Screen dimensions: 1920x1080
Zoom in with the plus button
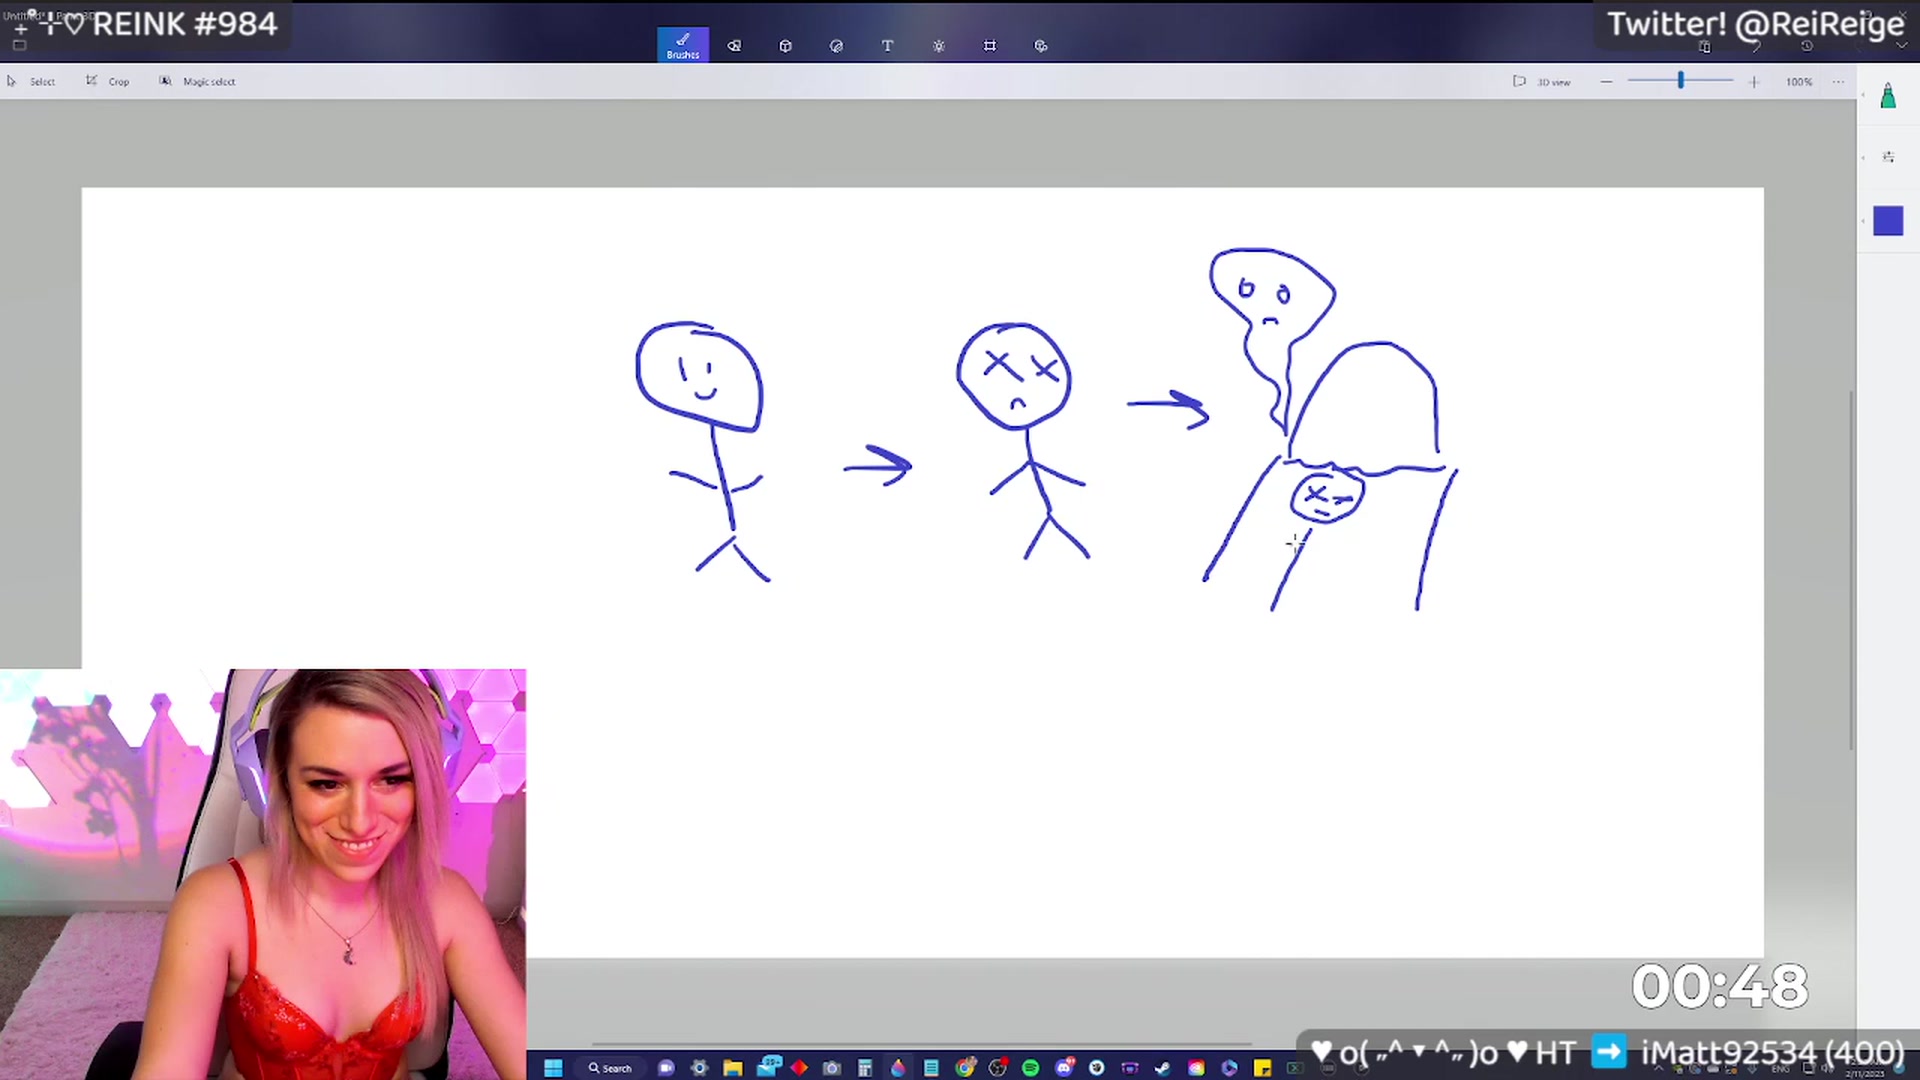tap(1753, 81)
